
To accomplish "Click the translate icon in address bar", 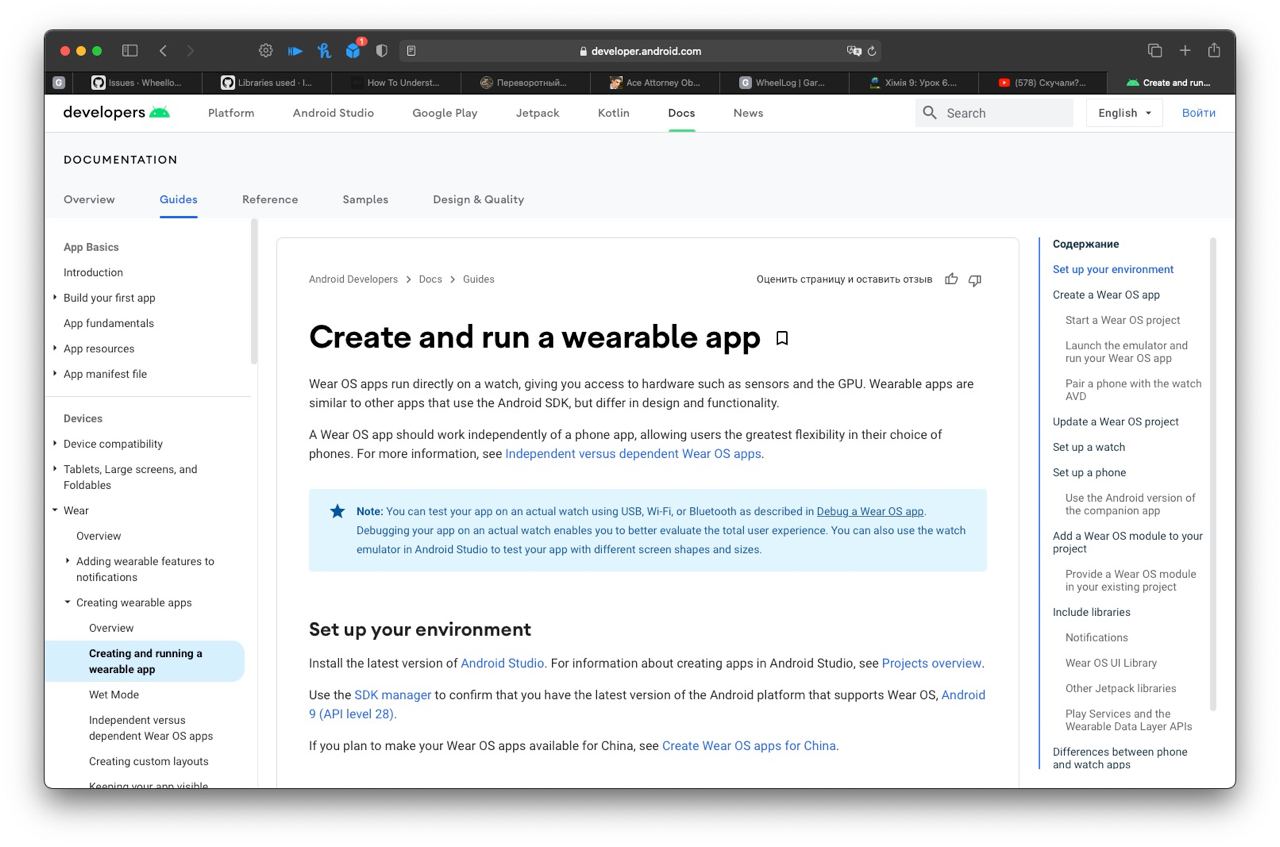I will click(854, 51).
